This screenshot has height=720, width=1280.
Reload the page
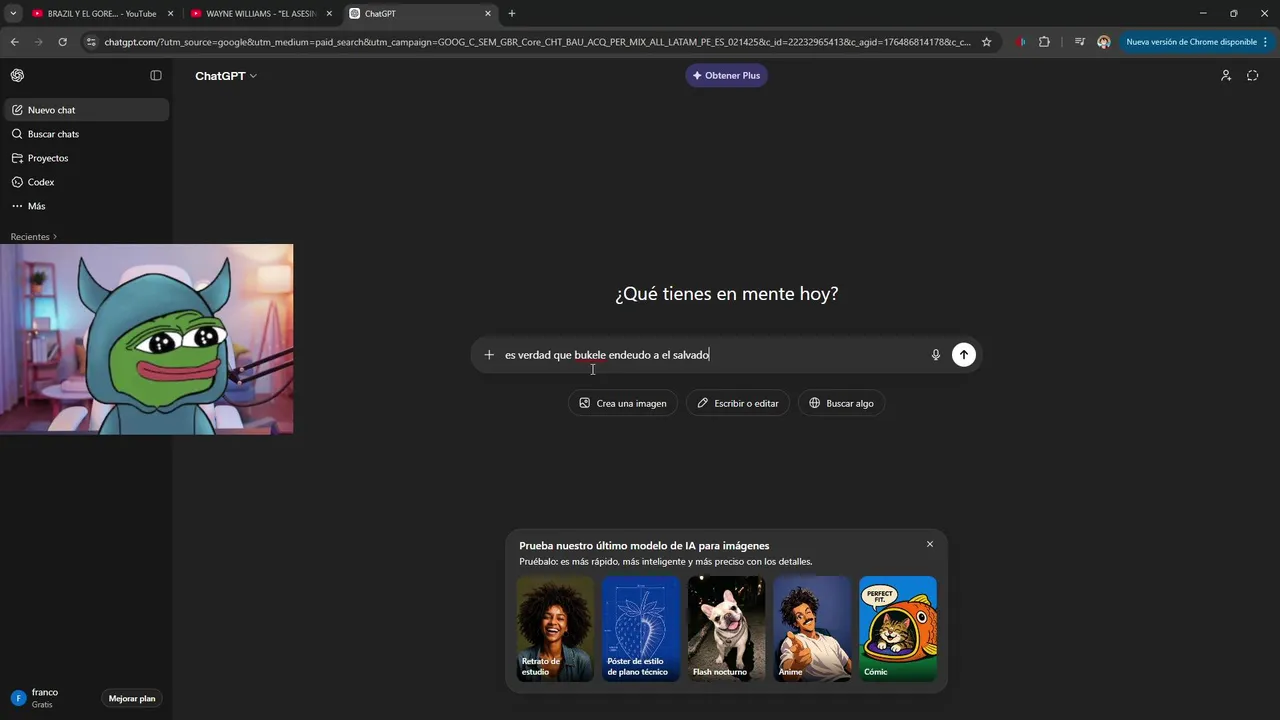click(62, 42)
